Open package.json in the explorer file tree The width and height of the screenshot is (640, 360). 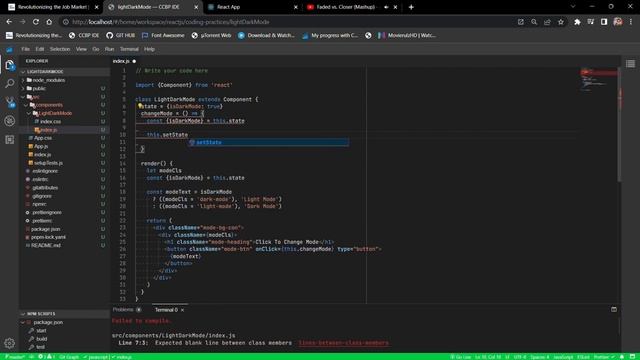(x=45, y=229)
